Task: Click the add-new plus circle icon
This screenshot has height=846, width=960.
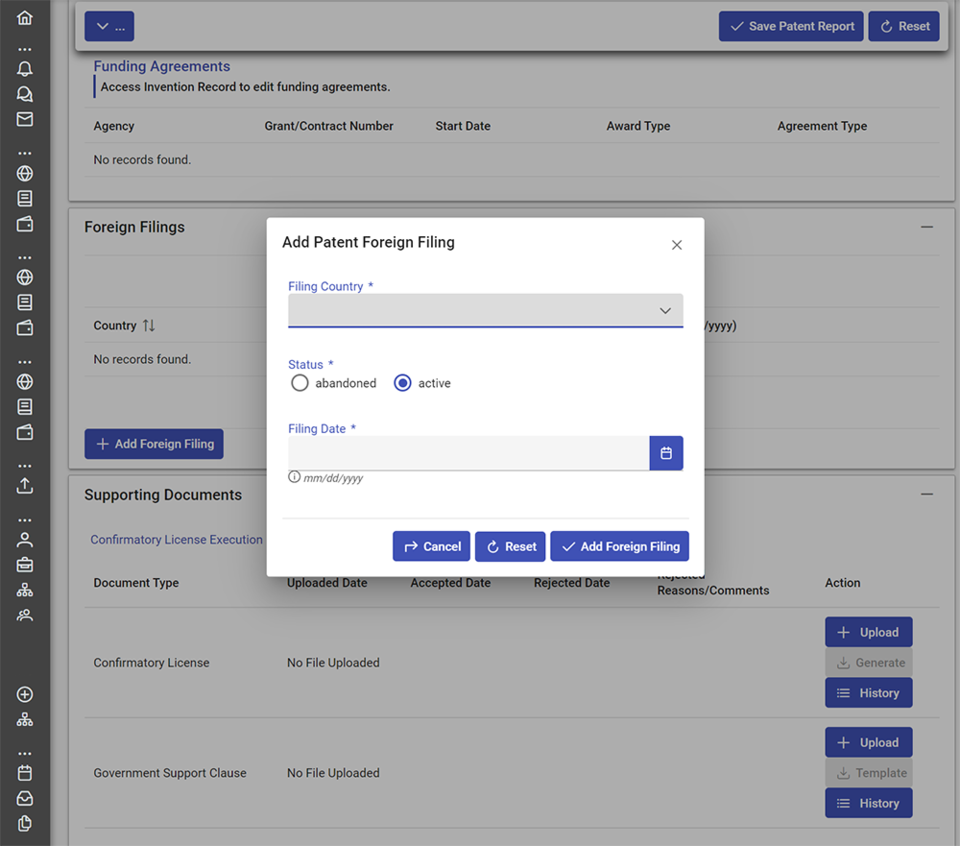Action: (25, 694)
